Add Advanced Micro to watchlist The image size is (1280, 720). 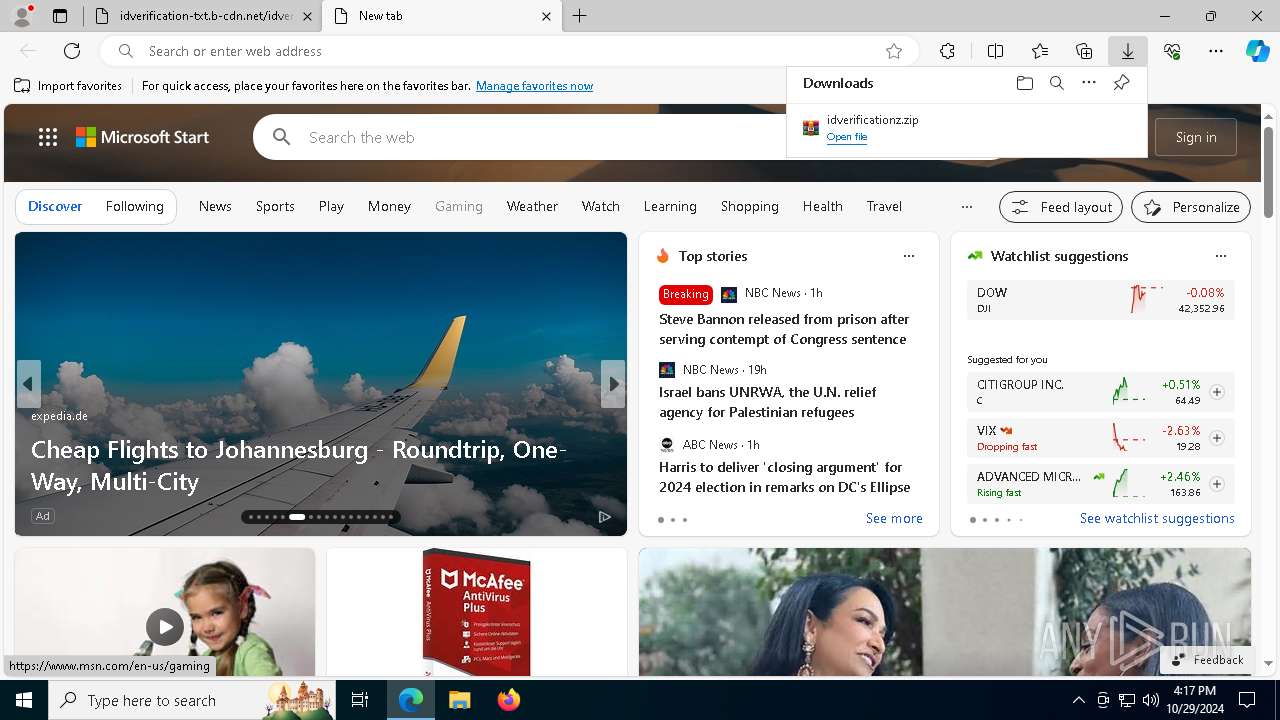[x=1216, y=484]
